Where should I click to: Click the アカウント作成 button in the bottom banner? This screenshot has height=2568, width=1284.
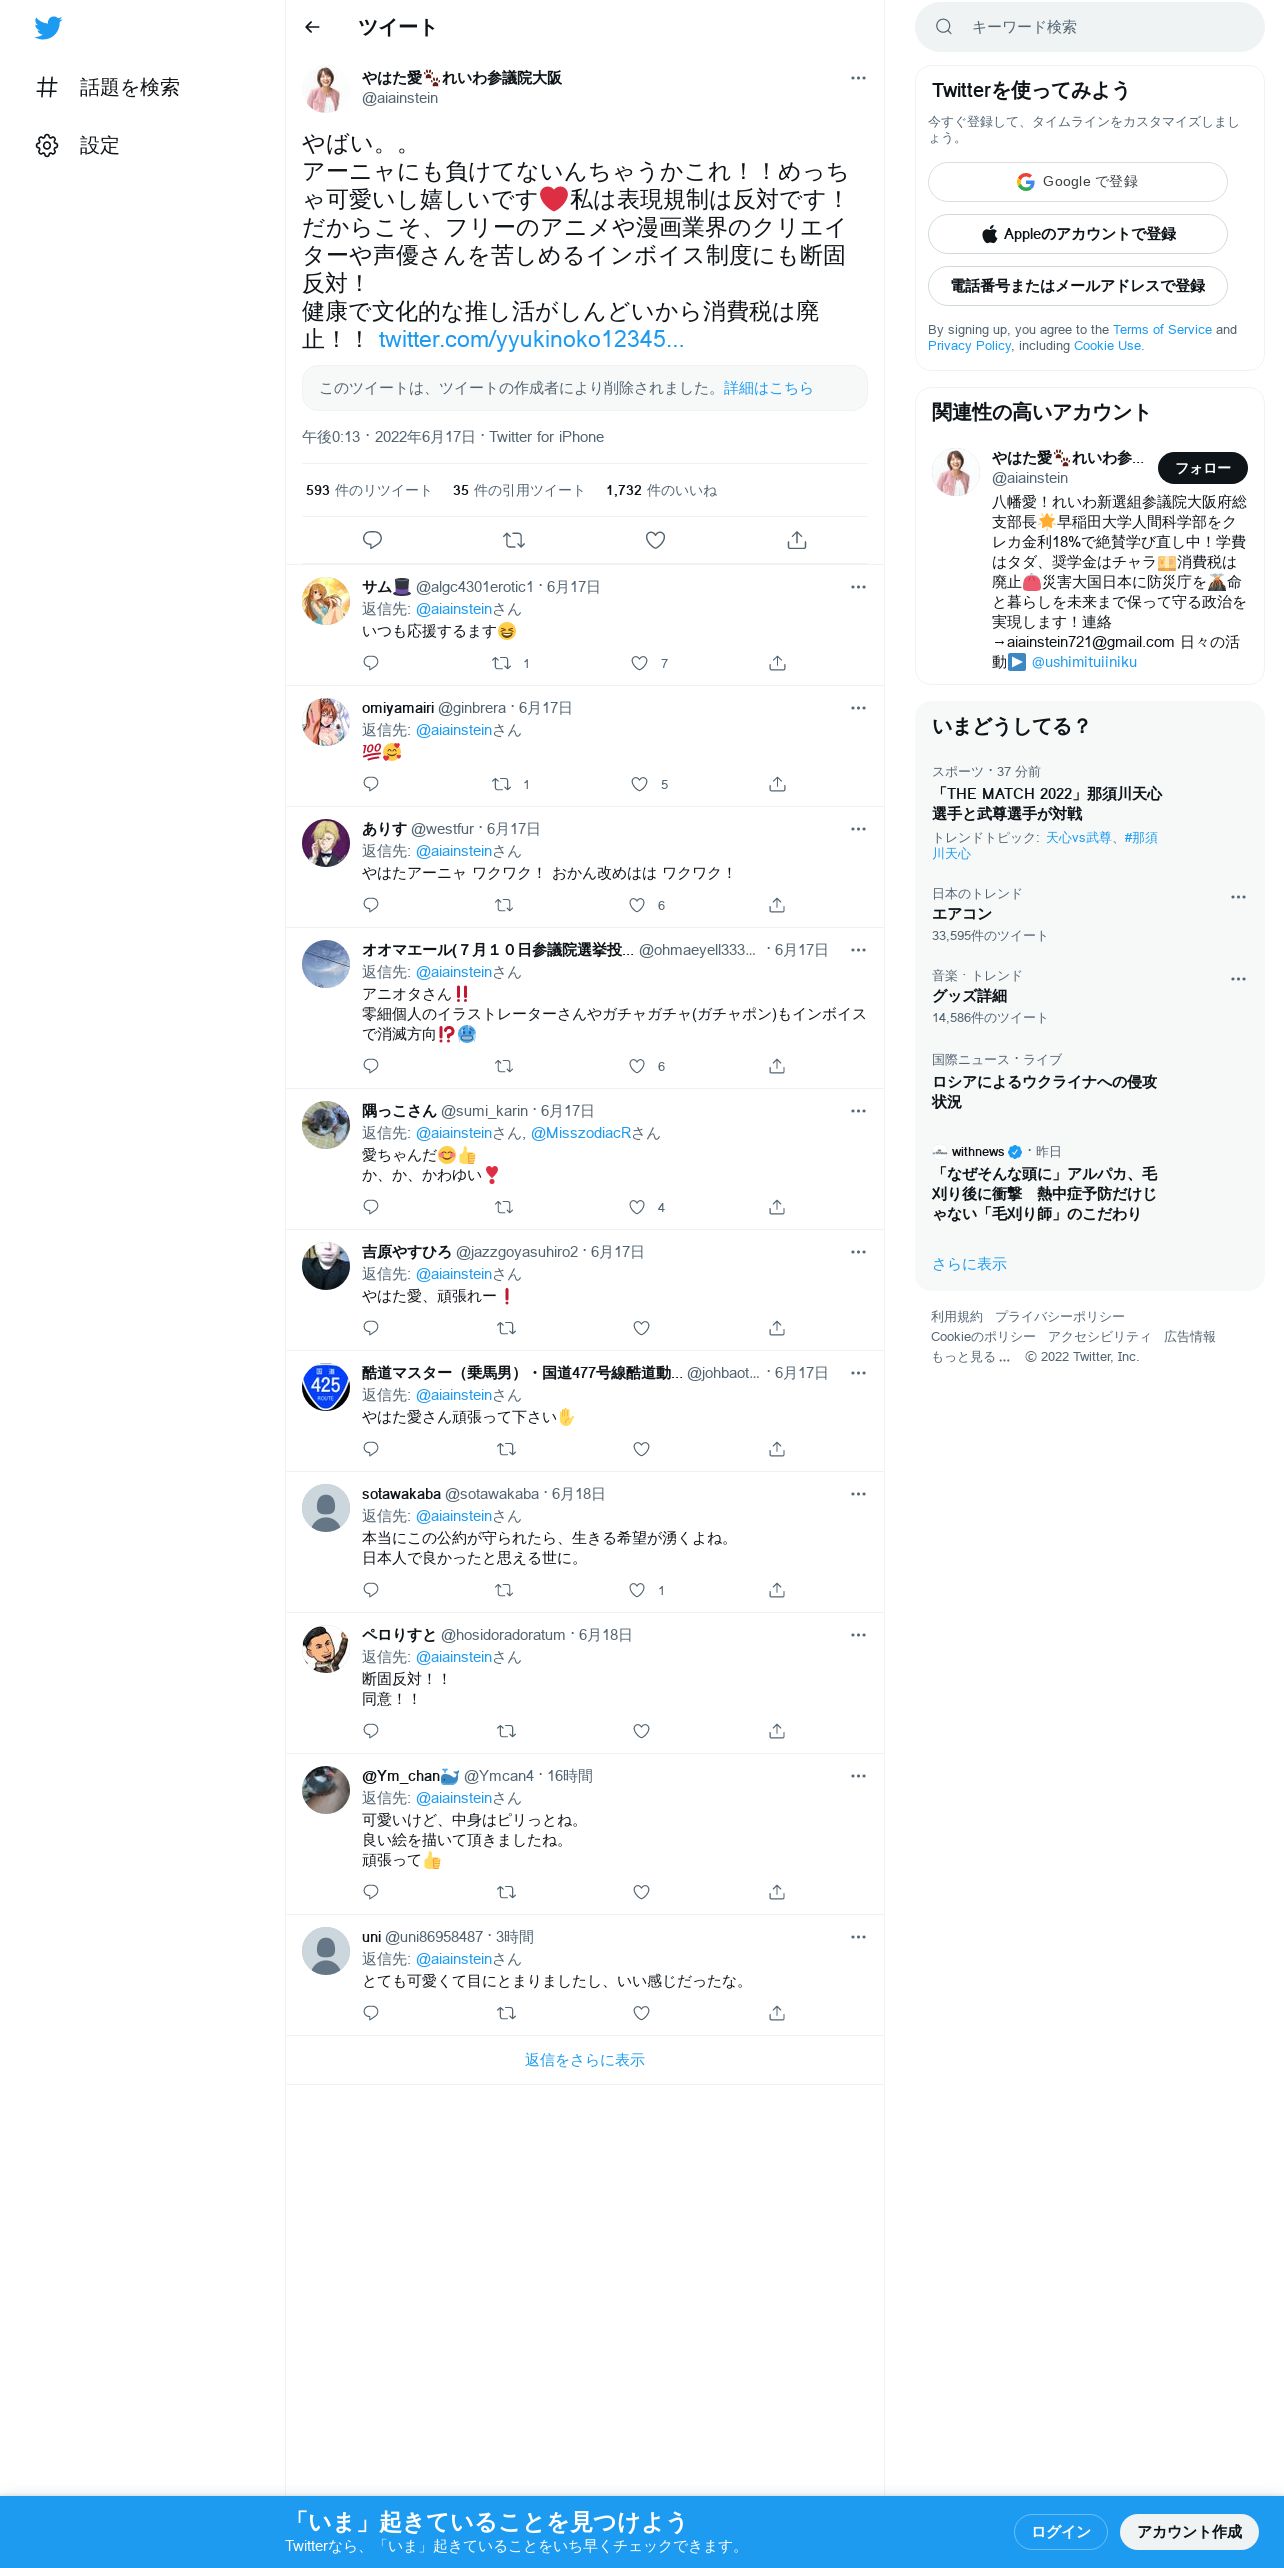1189,2531
